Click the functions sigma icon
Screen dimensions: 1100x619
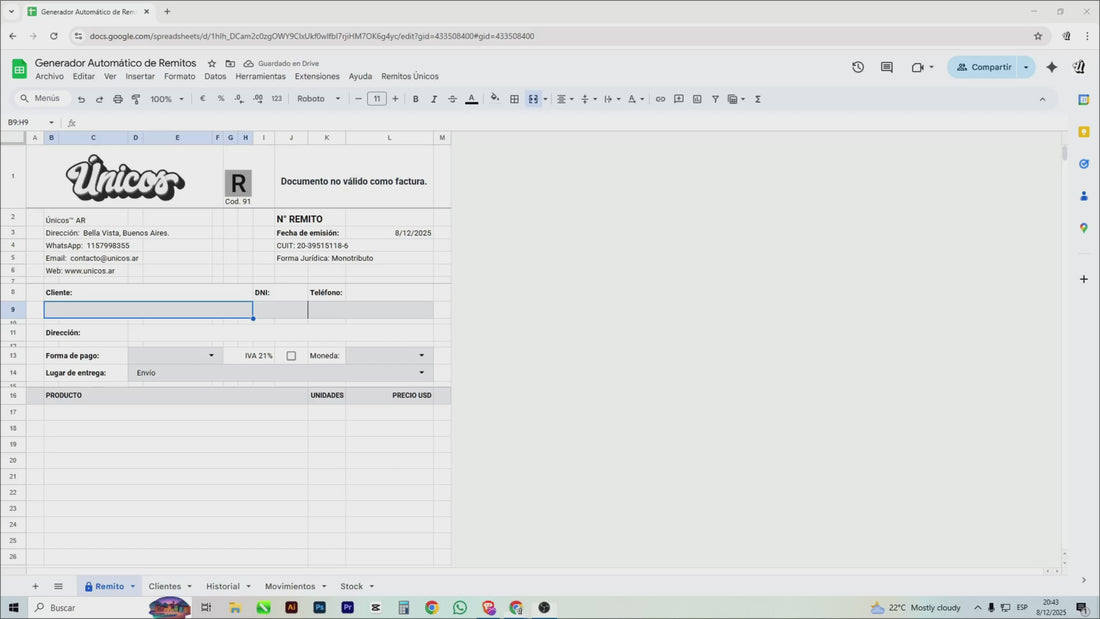(x=757, y=99)
